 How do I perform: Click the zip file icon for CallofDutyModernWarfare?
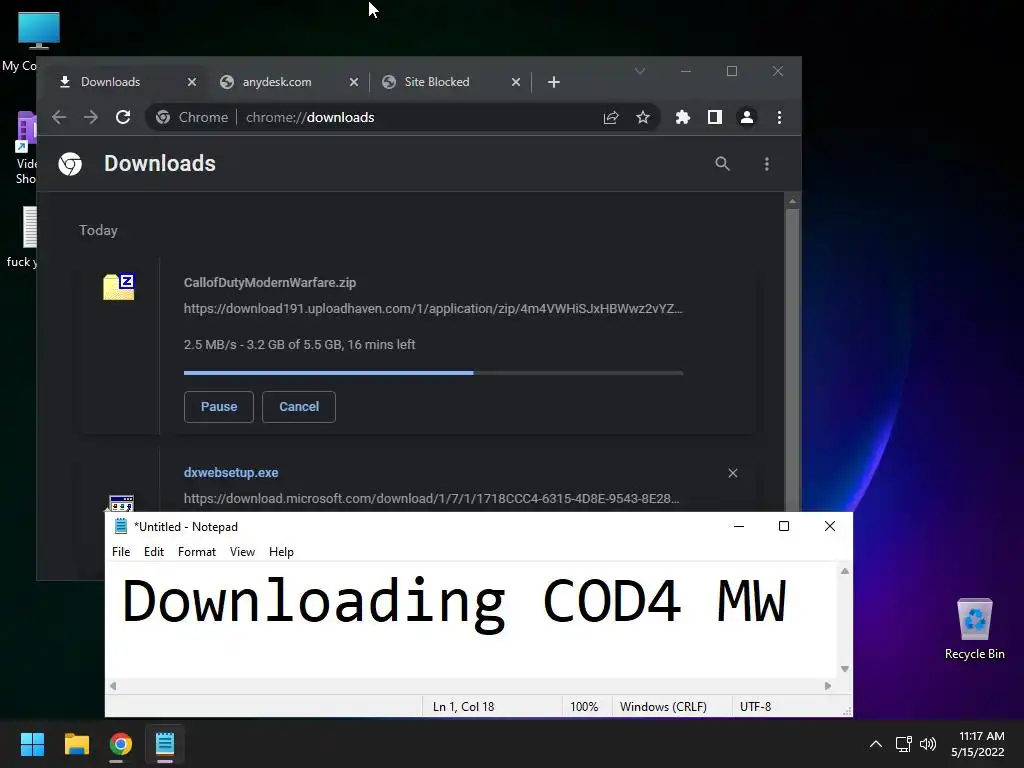point(119,287)
